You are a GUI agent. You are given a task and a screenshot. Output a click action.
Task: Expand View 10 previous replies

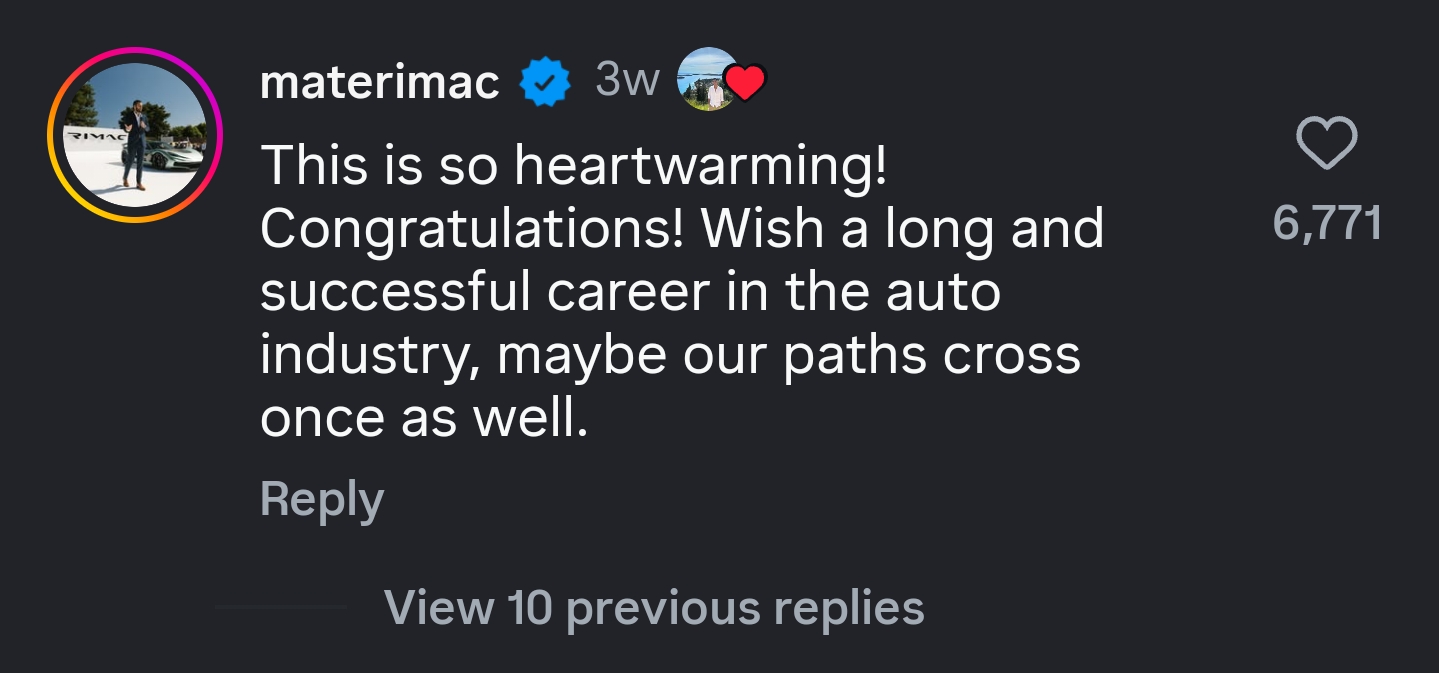tap(654, 607)
